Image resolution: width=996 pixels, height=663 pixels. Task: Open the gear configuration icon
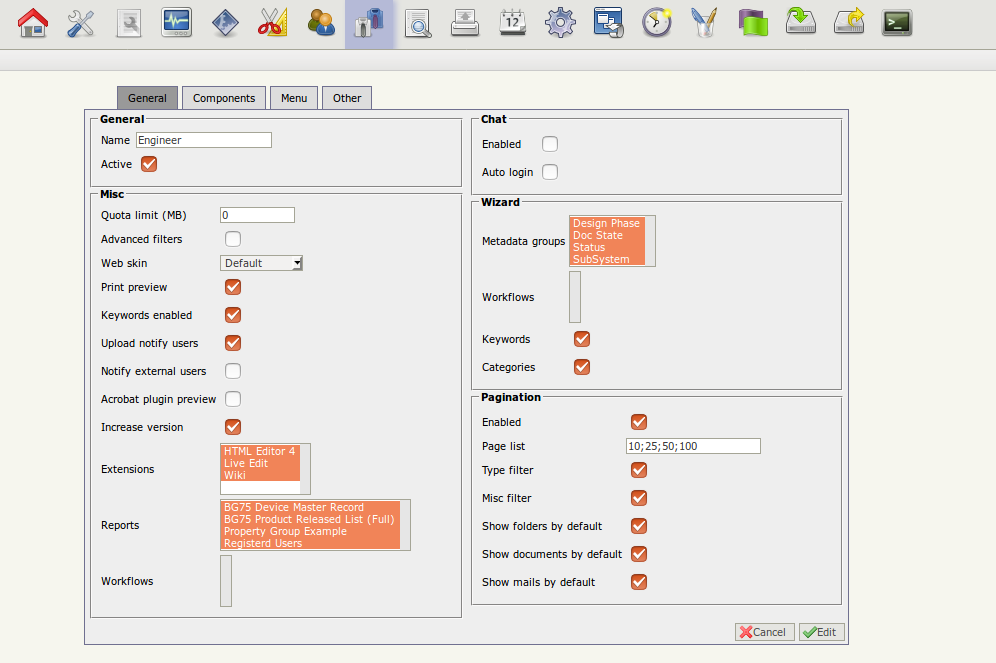click(560, 22)
